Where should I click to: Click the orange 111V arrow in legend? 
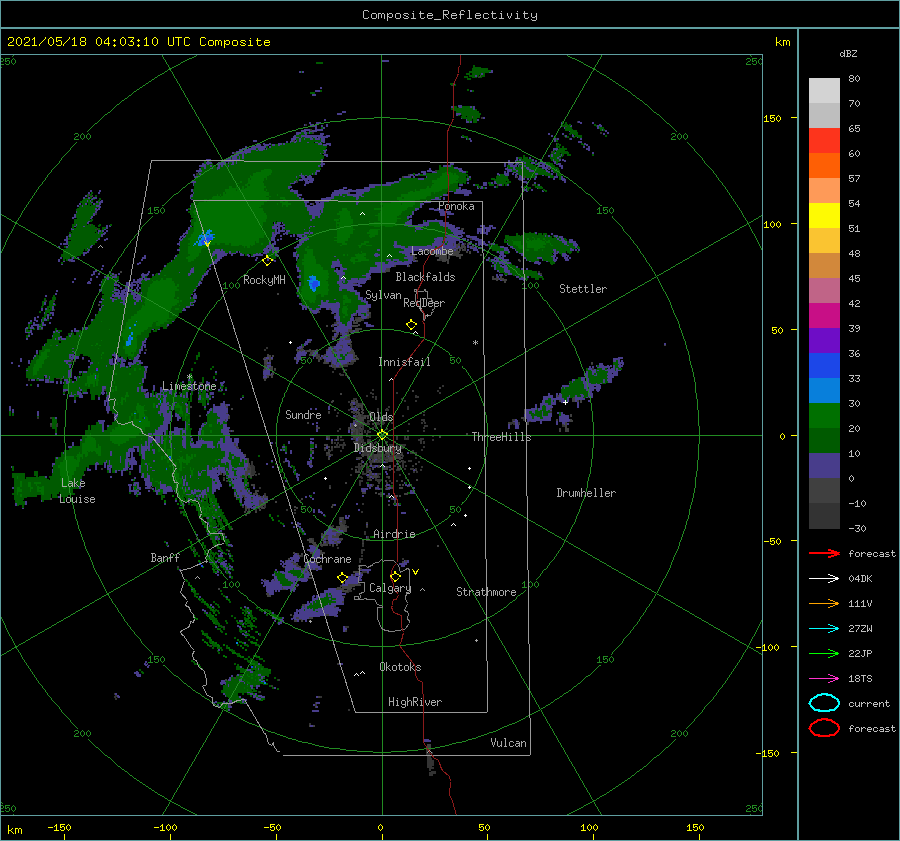pos(824,603)
